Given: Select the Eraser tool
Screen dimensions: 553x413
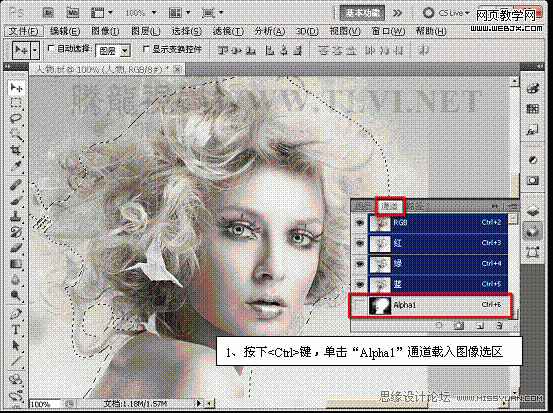Looking at the screenshot, I should [x=16, y=248].
